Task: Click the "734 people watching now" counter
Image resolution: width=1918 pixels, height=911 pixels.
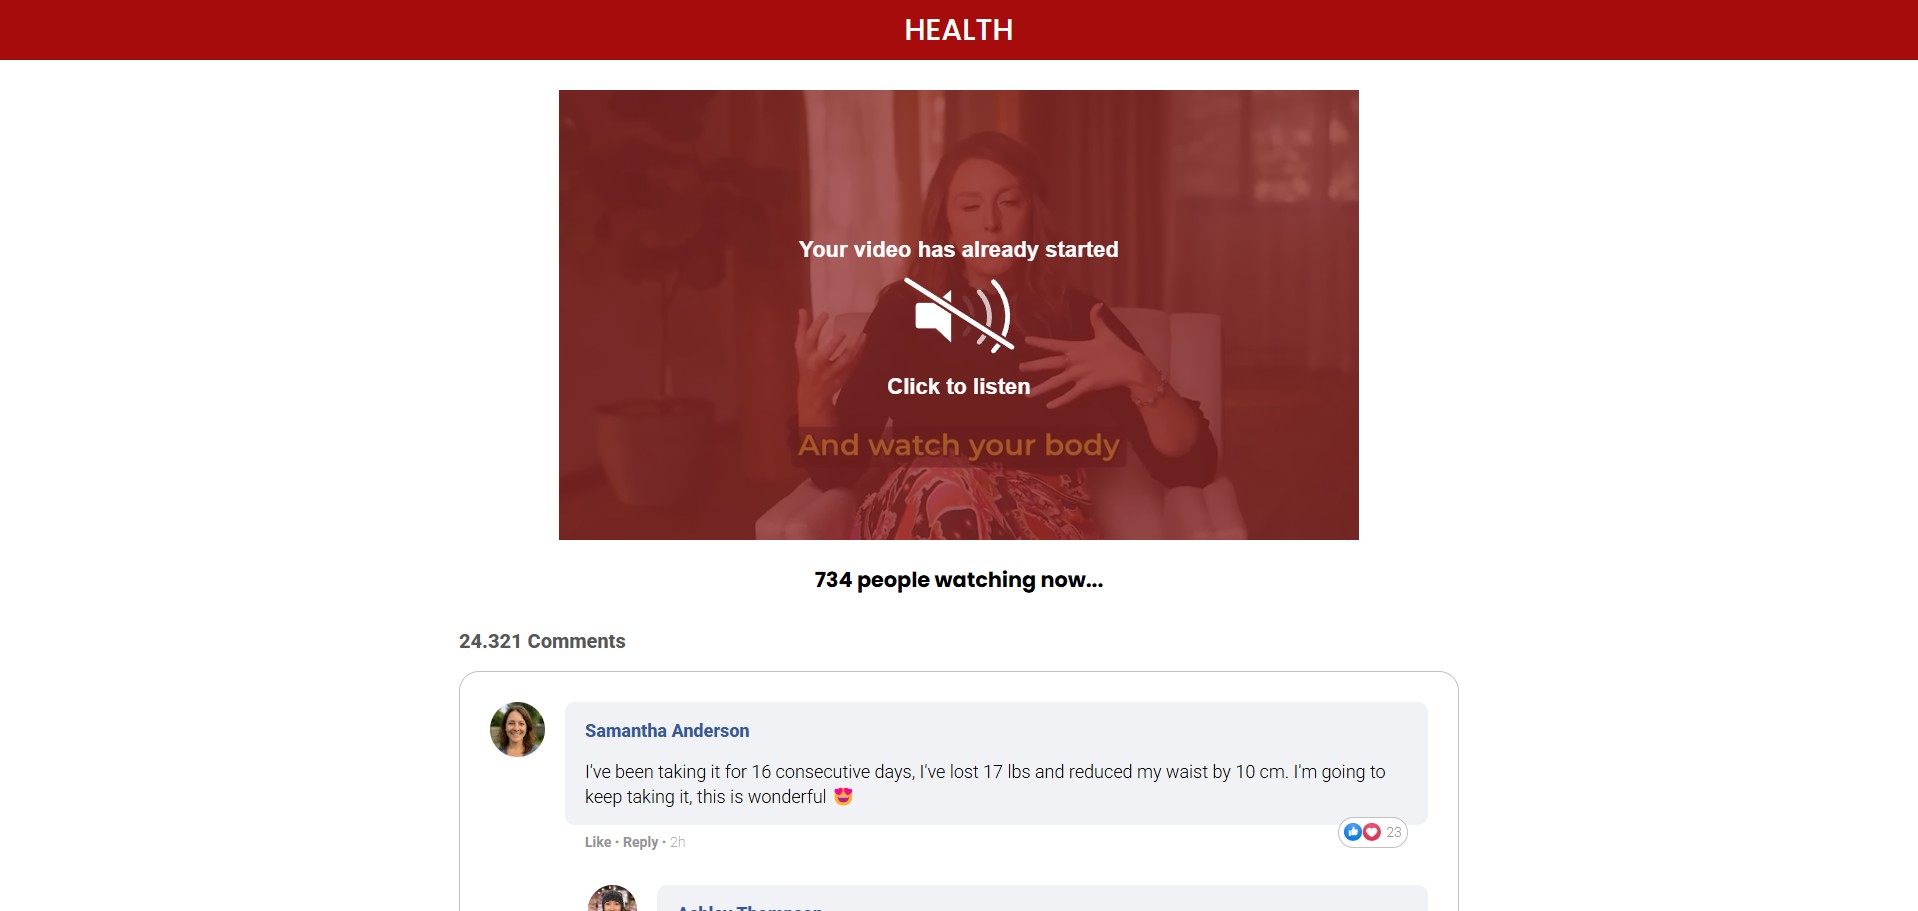Action: click(x=958, y=580)
